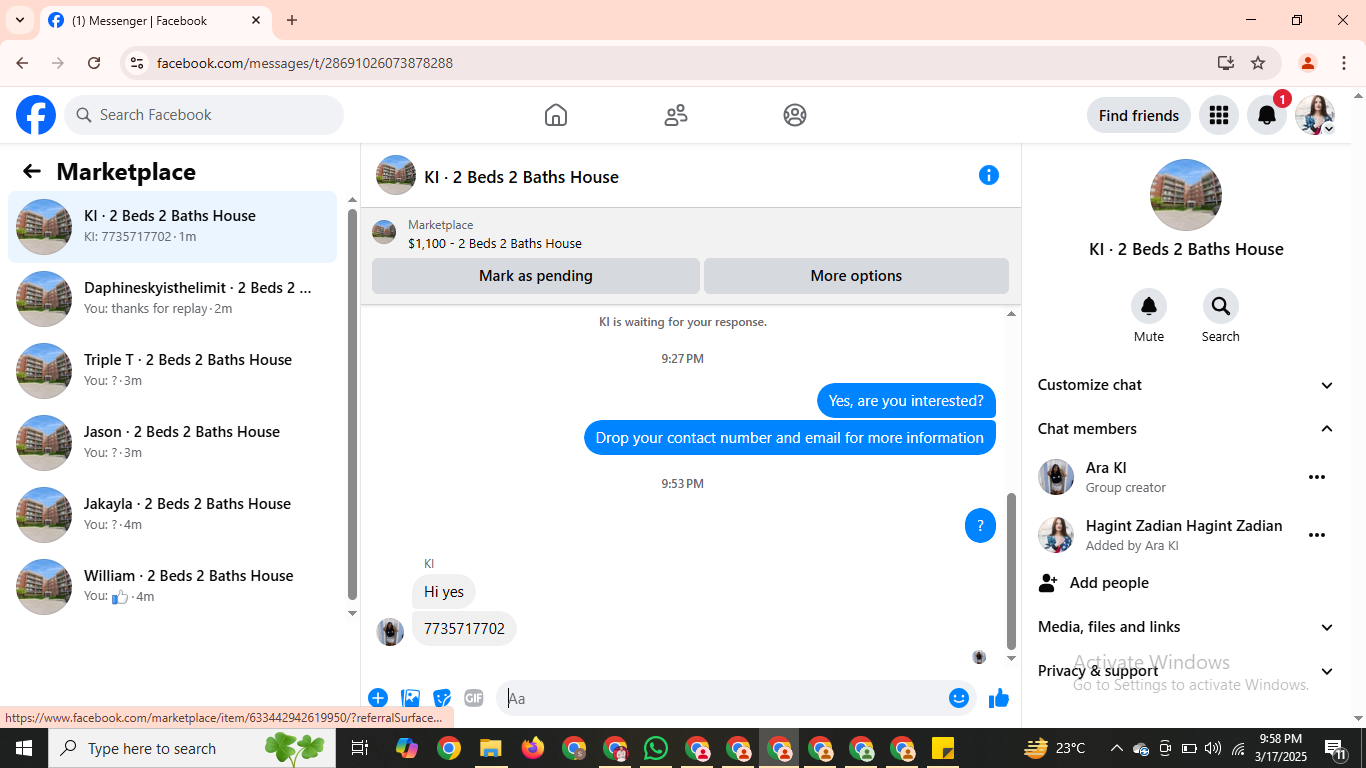This screenshot has width=1366, height=768.
Task: Click the attach photo icon in composer
Action: point(410,698)
